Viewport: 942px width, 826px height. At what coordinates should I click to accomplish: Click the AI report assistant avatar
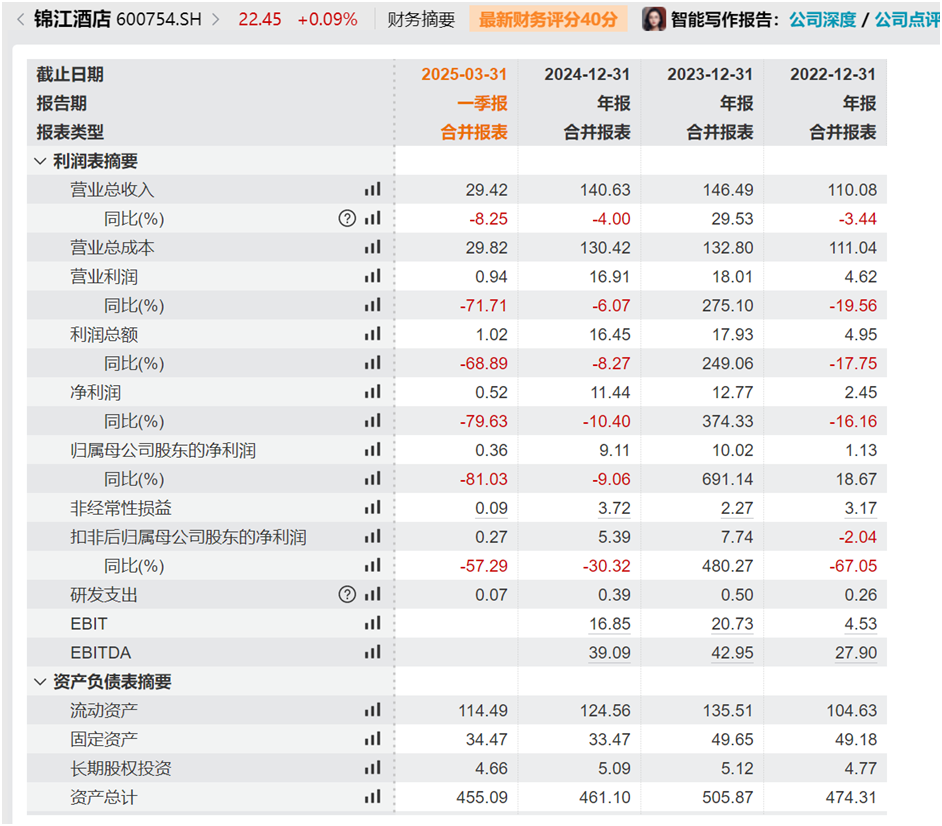click(654, 19)
